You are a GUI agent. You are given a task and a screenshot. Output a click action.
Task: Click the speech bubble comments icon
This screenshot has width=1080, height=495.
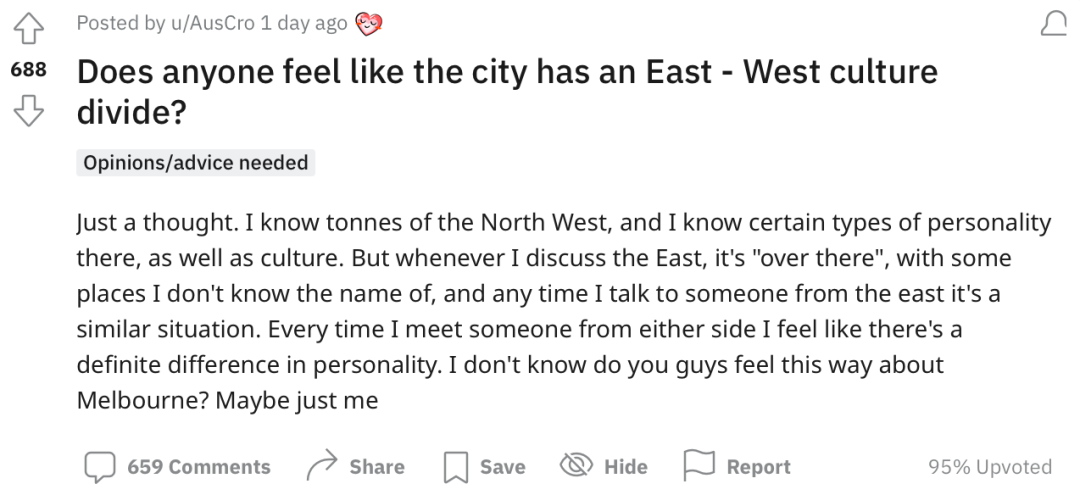[100, 467]
